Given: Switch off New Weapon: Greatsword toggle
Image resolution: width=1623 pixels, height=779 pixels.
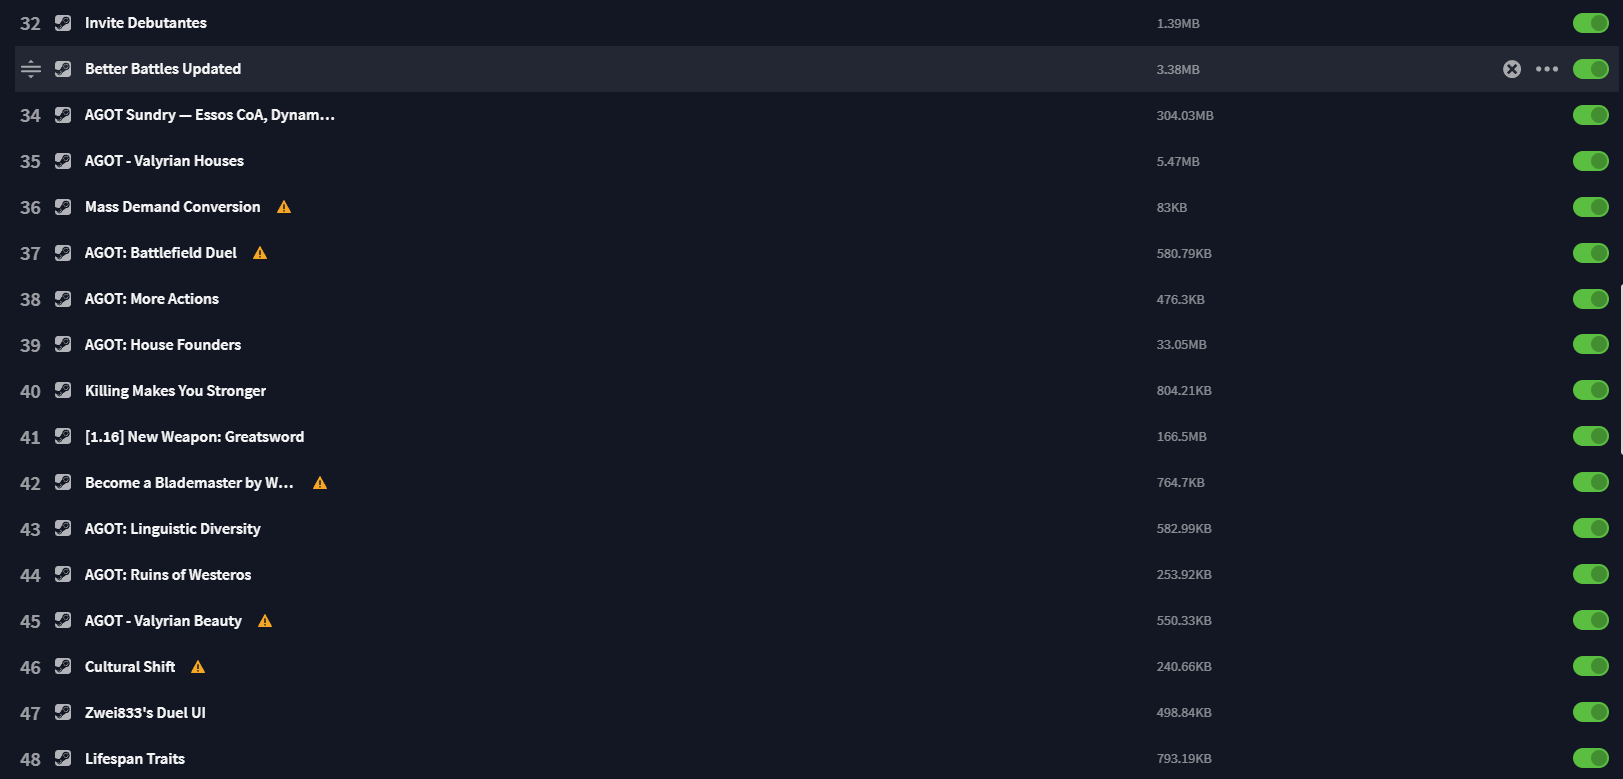Looking at the screenshot, I should 1590,436.
